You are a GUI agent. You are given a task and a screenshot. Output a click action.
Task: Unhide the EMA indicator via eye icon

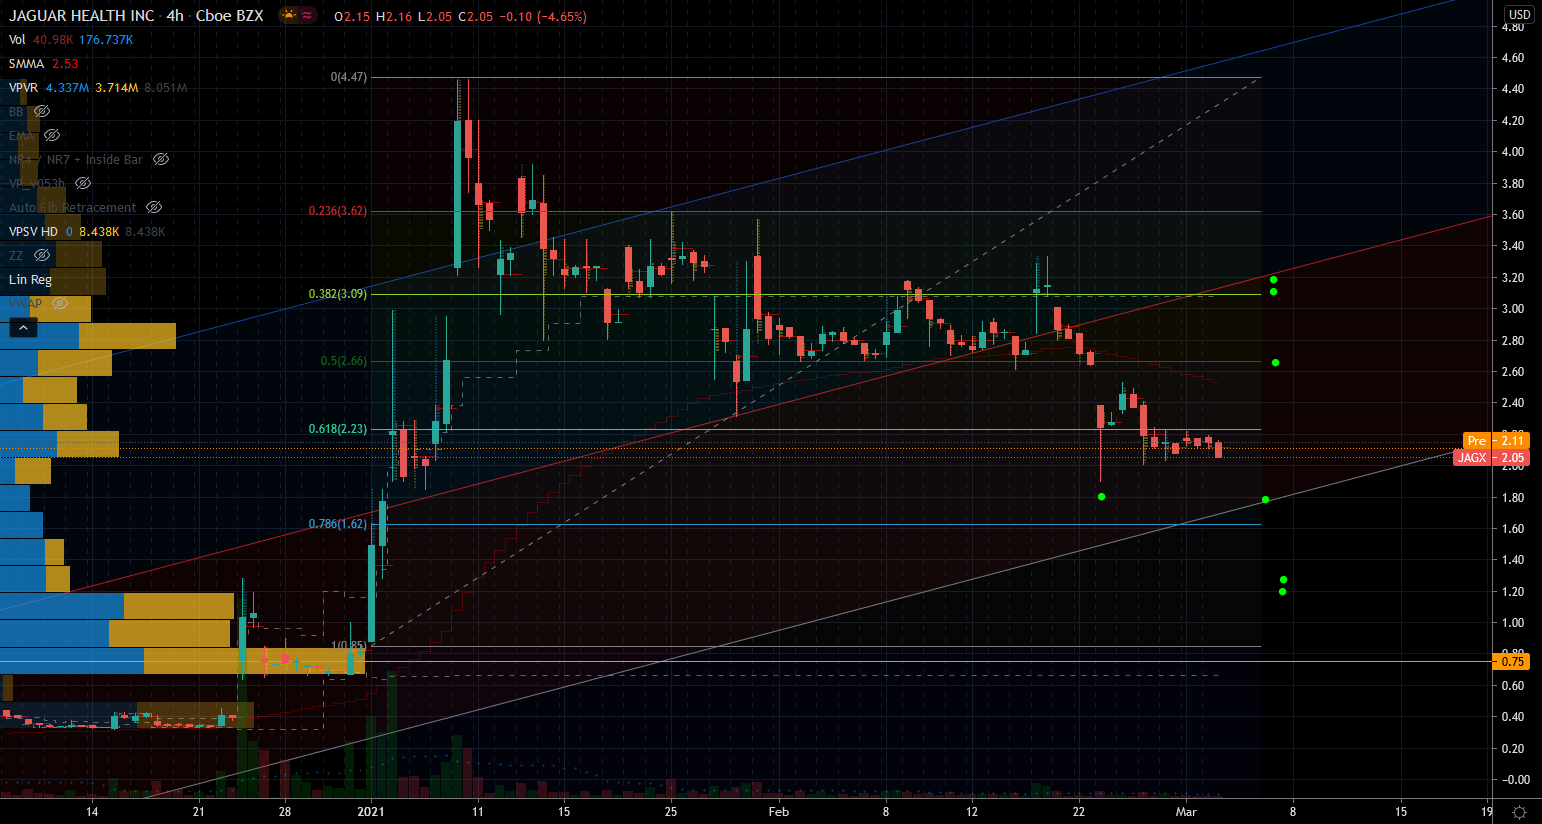(x=52, y=136)
